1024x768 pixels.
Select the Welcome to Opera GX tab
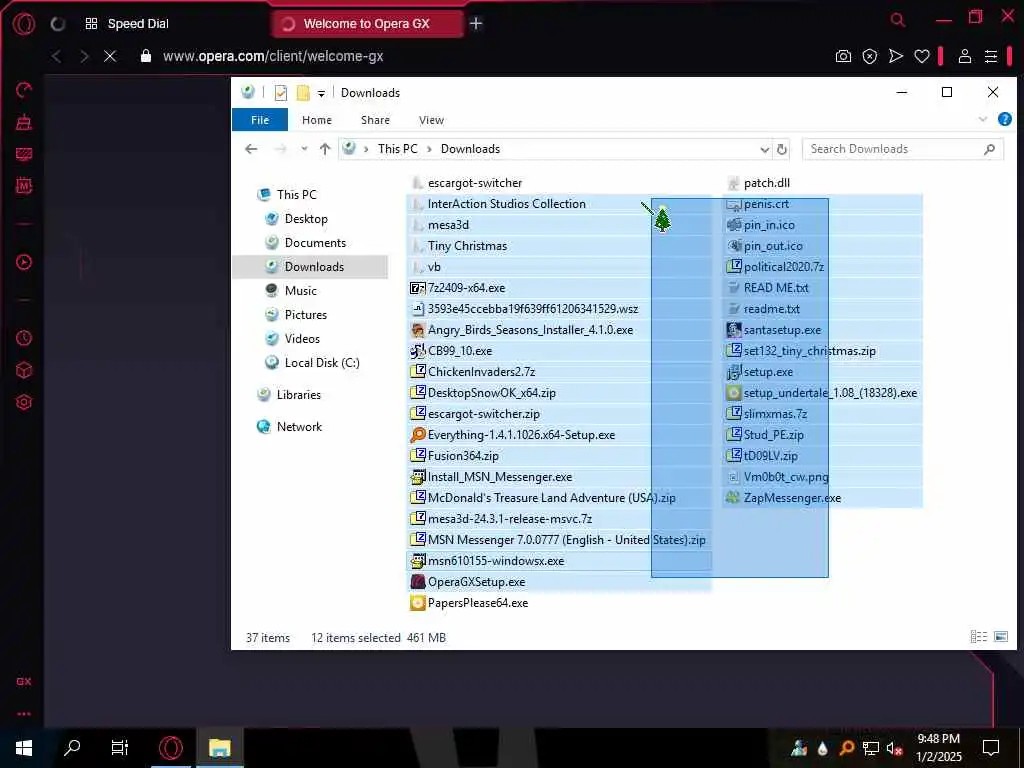click(x=366, y=24)
